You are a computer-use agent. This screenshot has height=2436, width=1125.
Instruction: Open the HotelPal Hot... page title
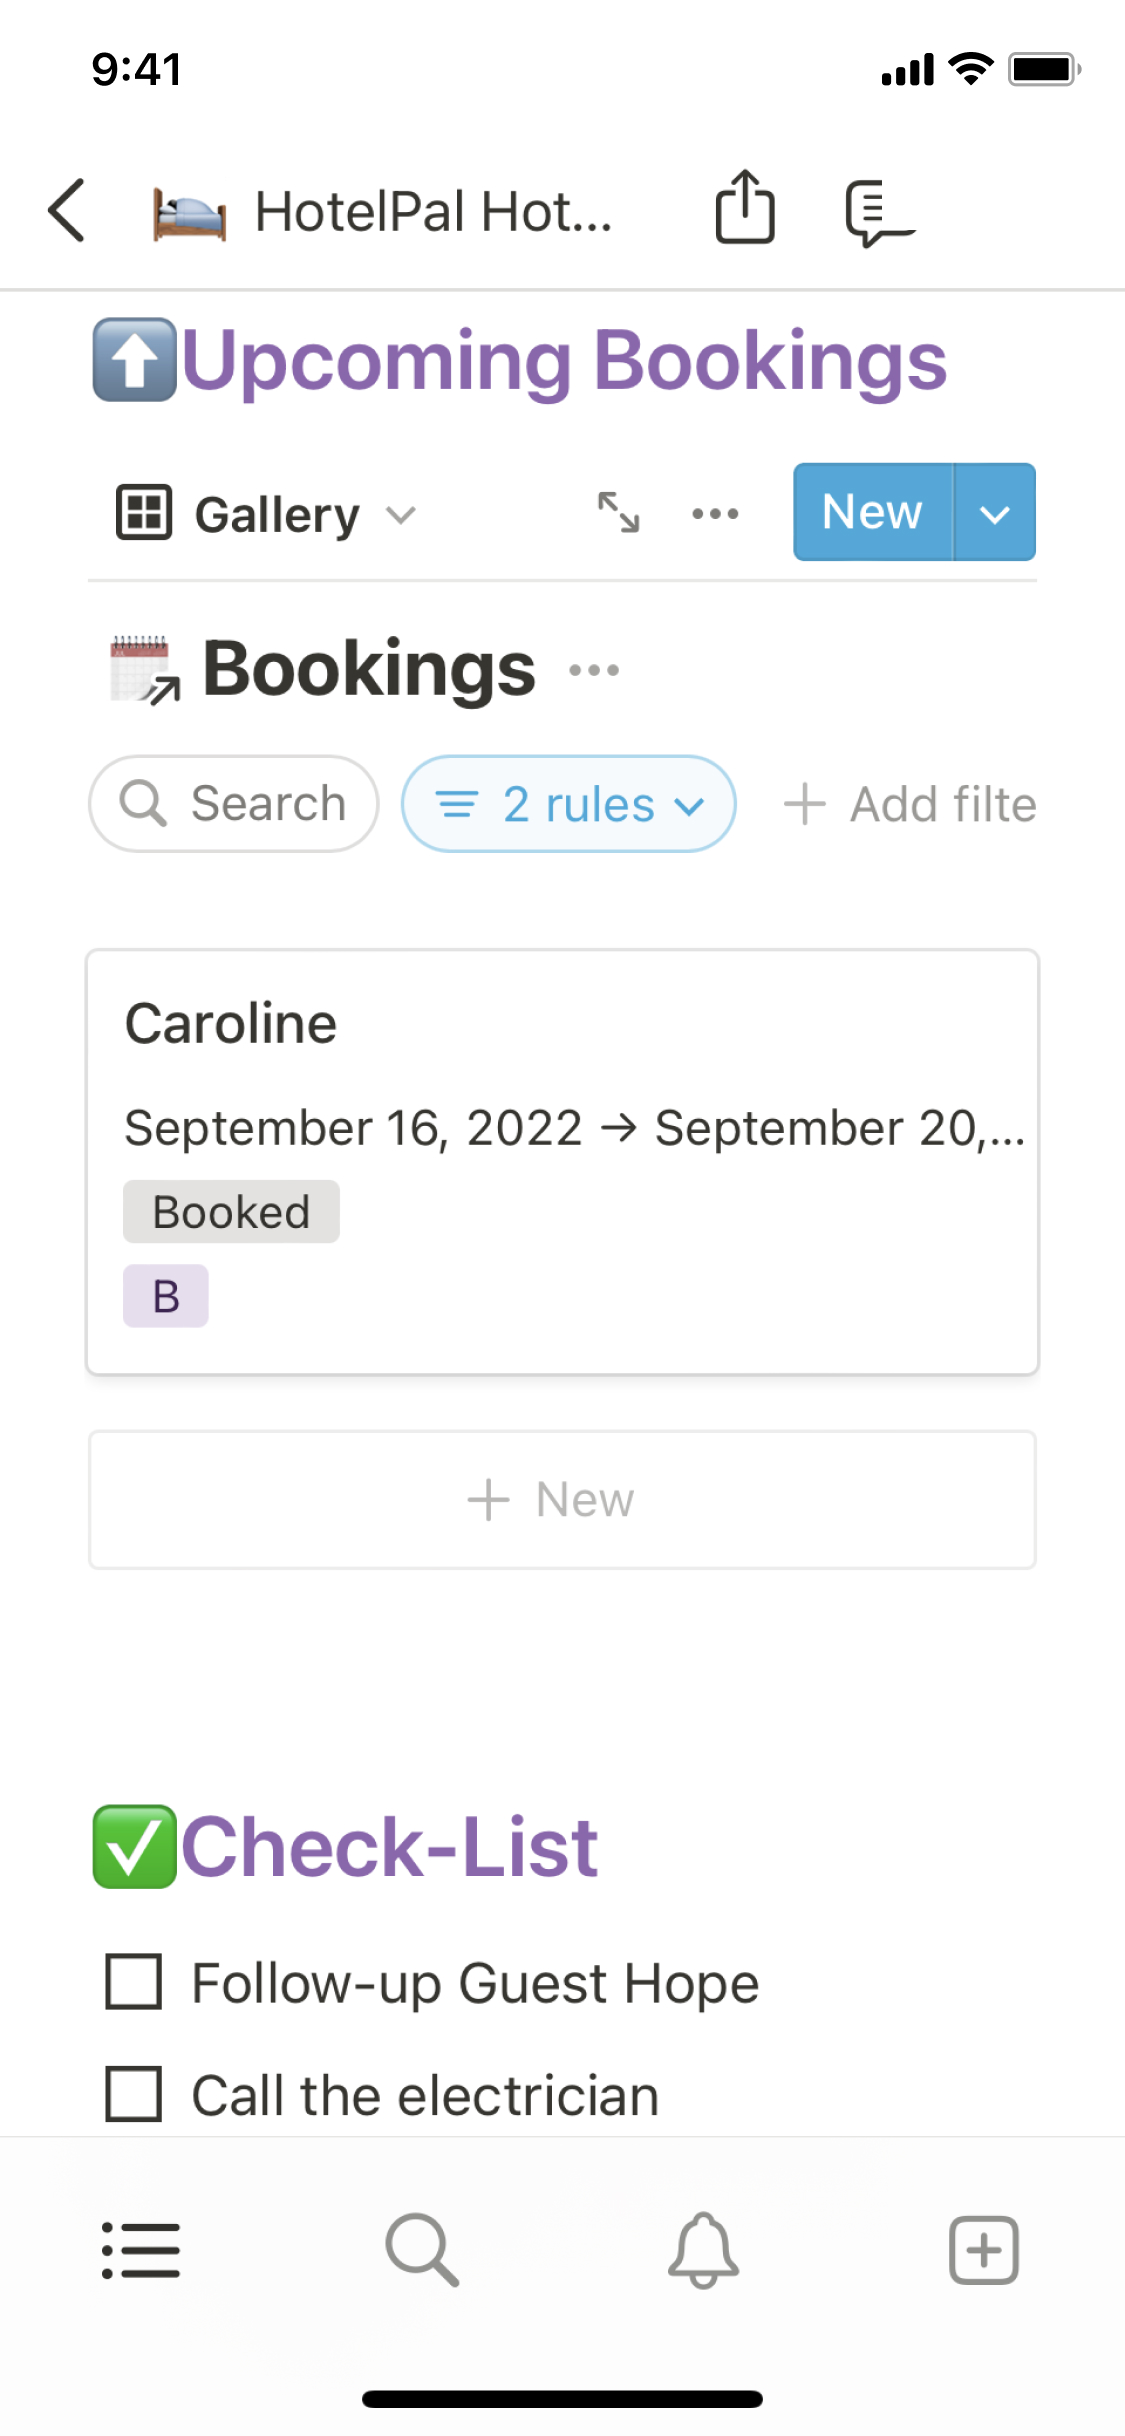(432, 212)
